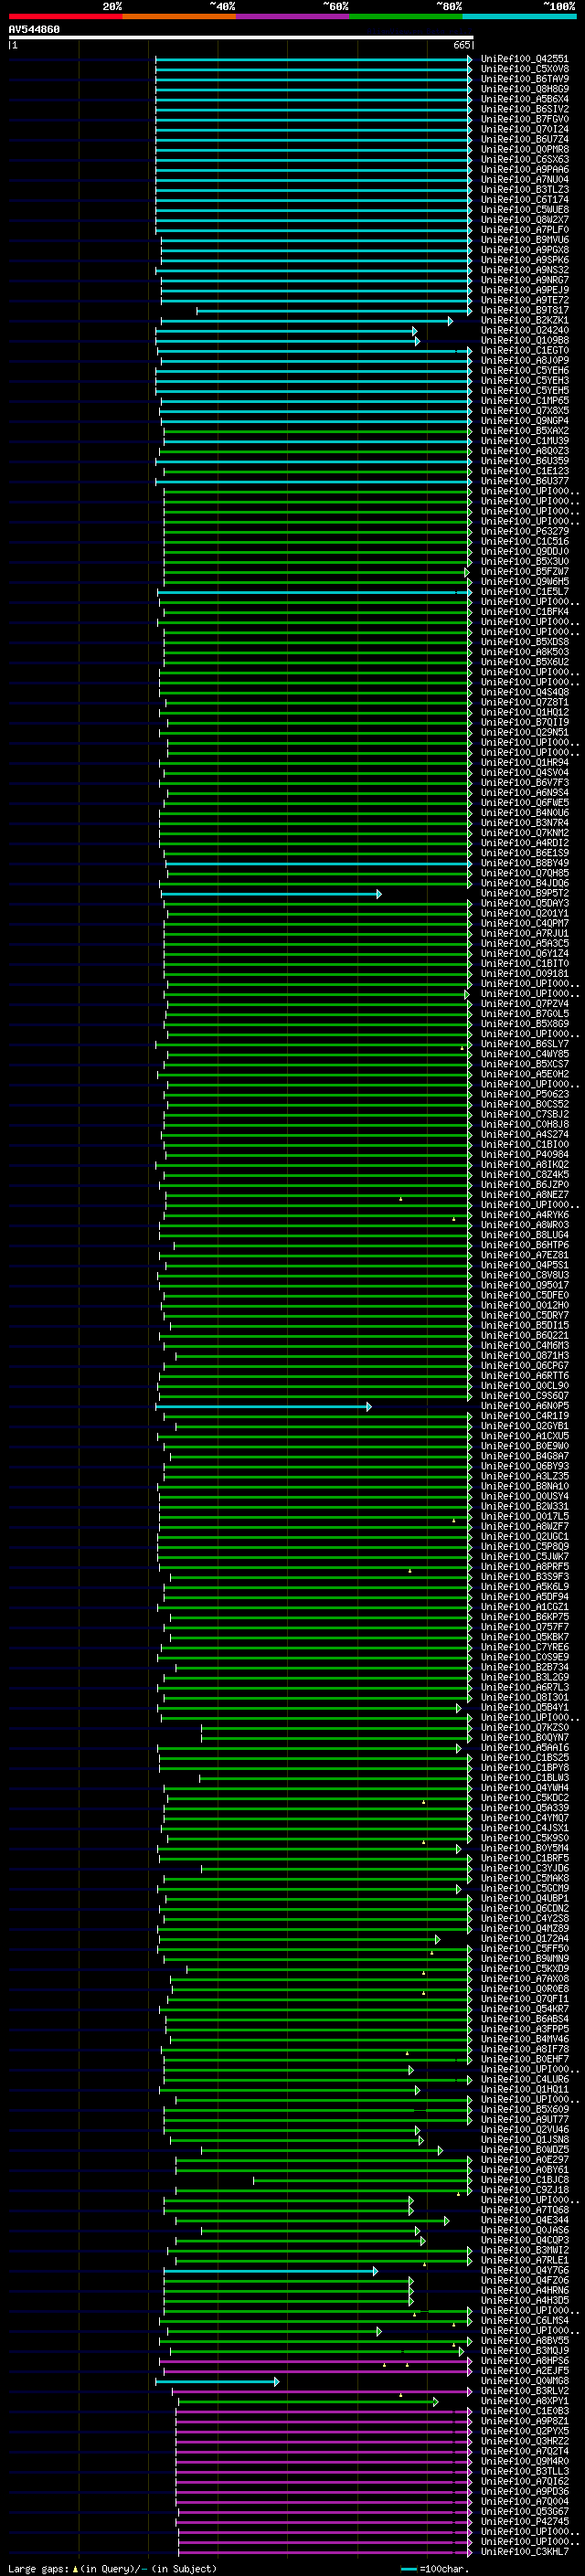
Task: Select the UniRef100_B9T817 label
Action: point(525,310)
